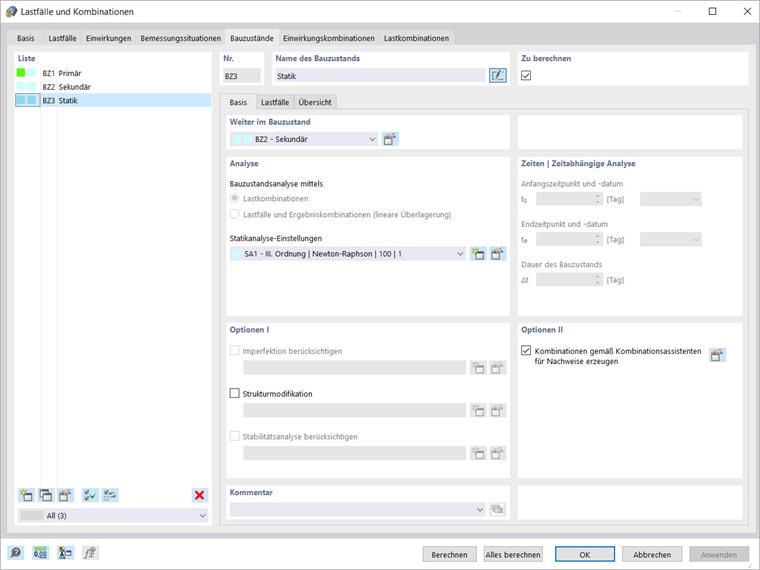
Task: Click the Alles berechnen button
Action: point(513,554)
